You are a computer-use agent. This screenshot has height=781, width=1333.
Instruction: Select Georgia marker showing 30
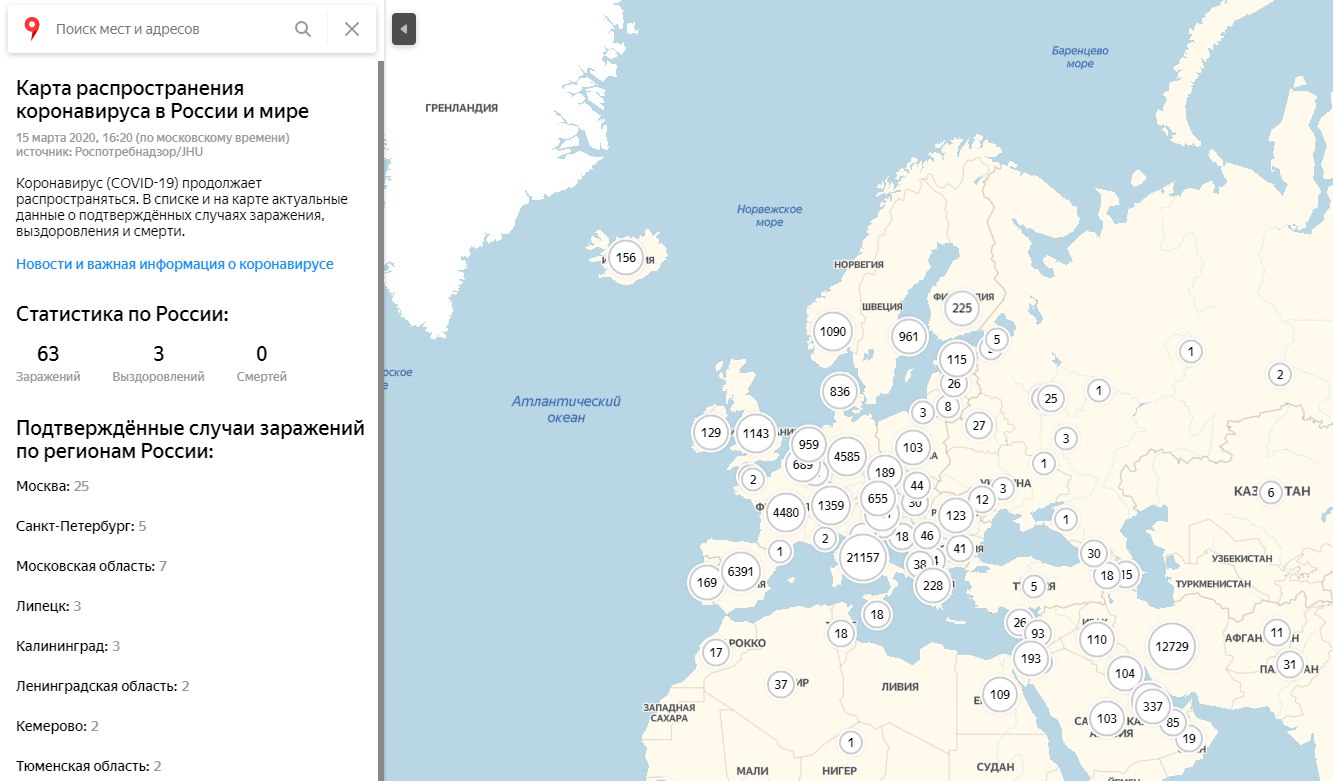(x=1093, y=554)
